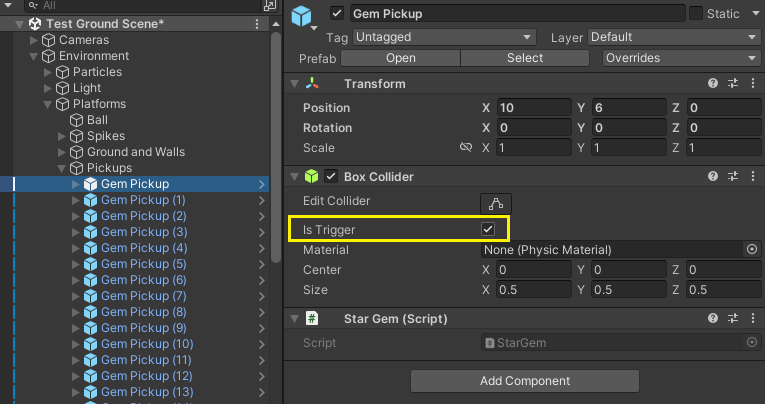Open Box Collider preset settings icon
Image resolution: width=765 pixels, height=404 pixels.
point(733,176)
